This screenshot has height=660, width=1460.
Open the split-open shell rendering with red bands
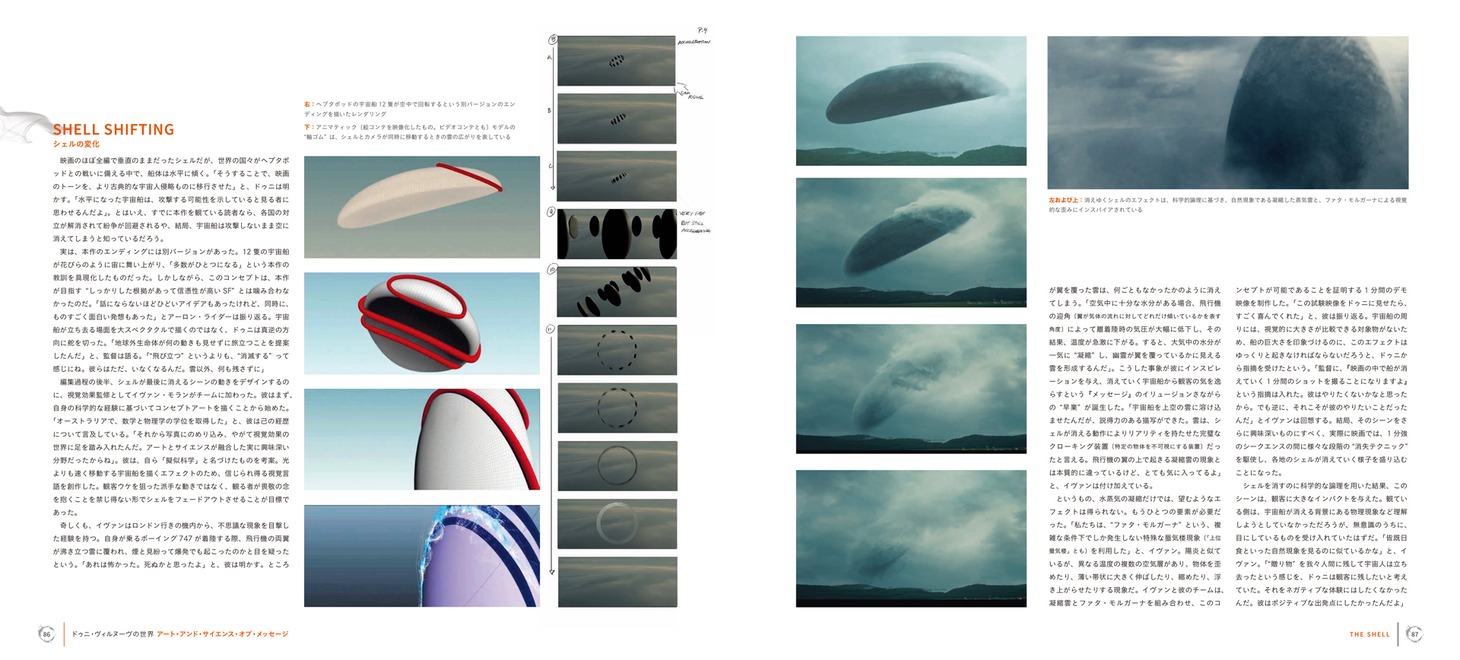tap(420, 322)
